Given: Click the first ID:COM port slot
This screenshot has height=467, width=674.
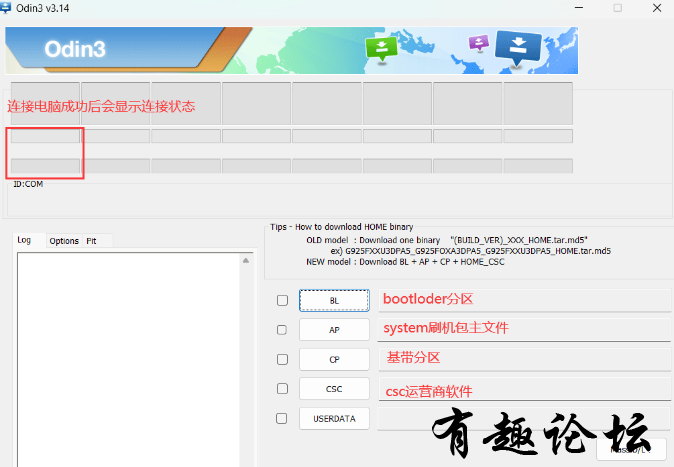Looking at the screenshot, I should click(x=45, y=103).
